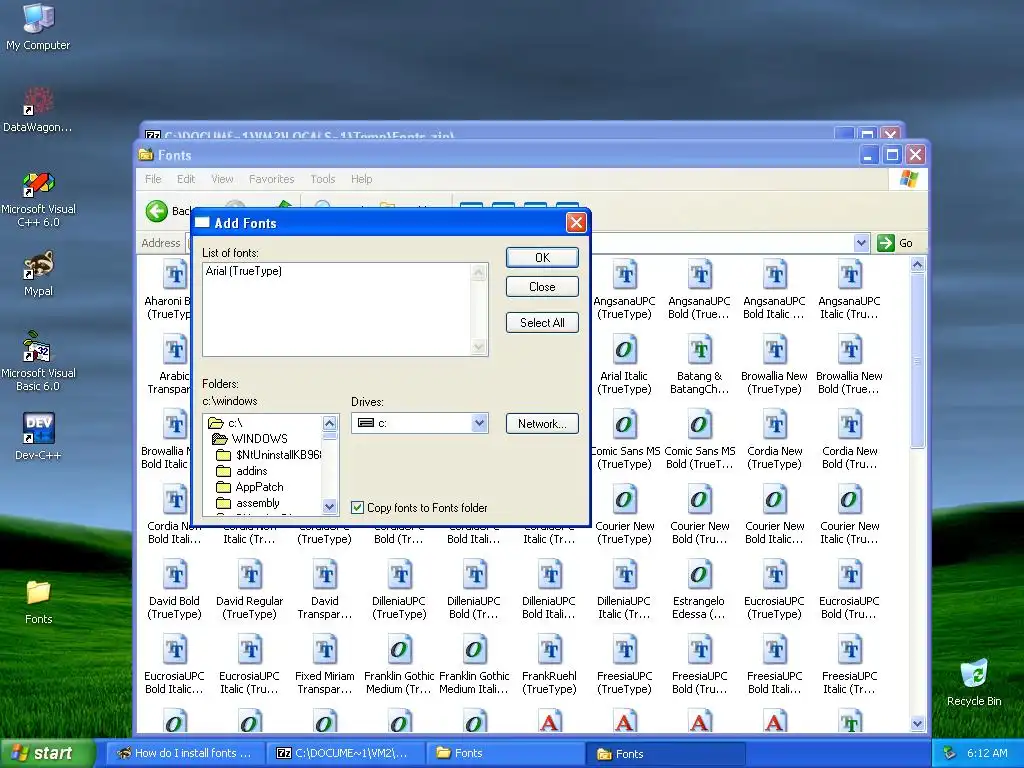Open Edit menu in Fonts window
1024x768 pixels.
pyautogui.click(x=185, y=179)
